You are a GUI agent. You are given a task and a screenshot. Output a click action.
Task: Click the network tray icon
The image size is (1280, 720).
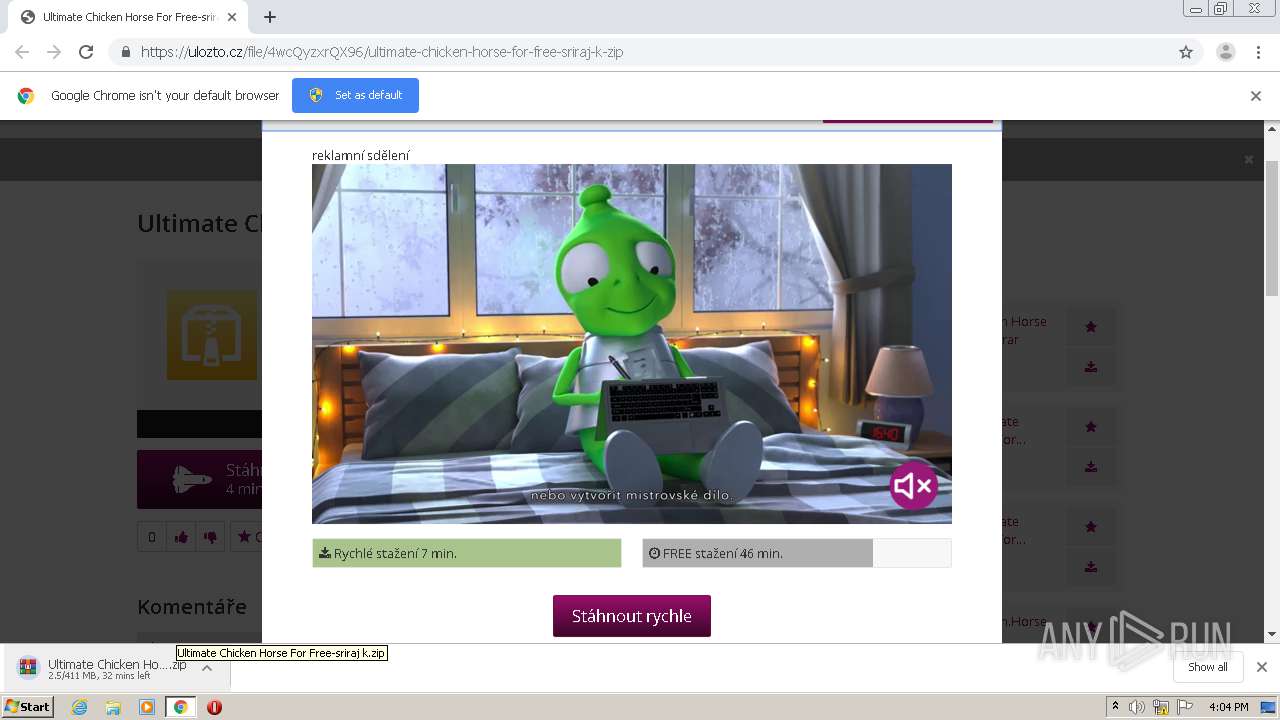click(1161, 707)
